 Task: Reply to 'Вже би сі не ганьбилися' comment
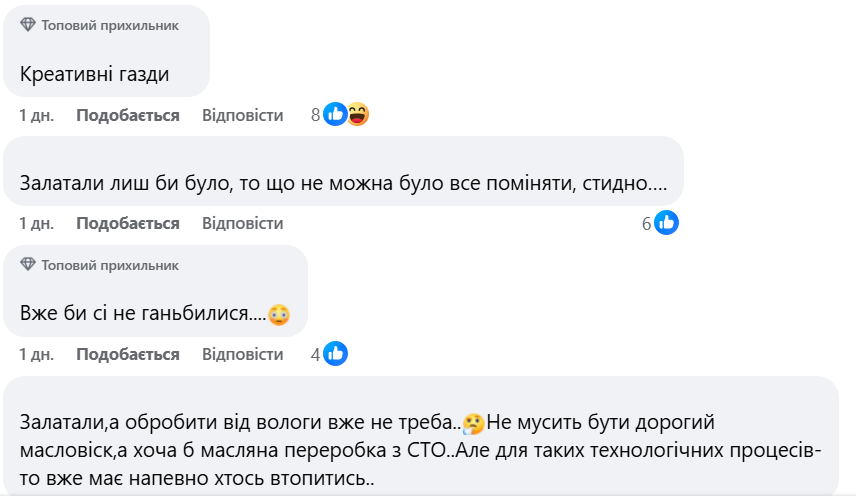(x=242, y=354)
